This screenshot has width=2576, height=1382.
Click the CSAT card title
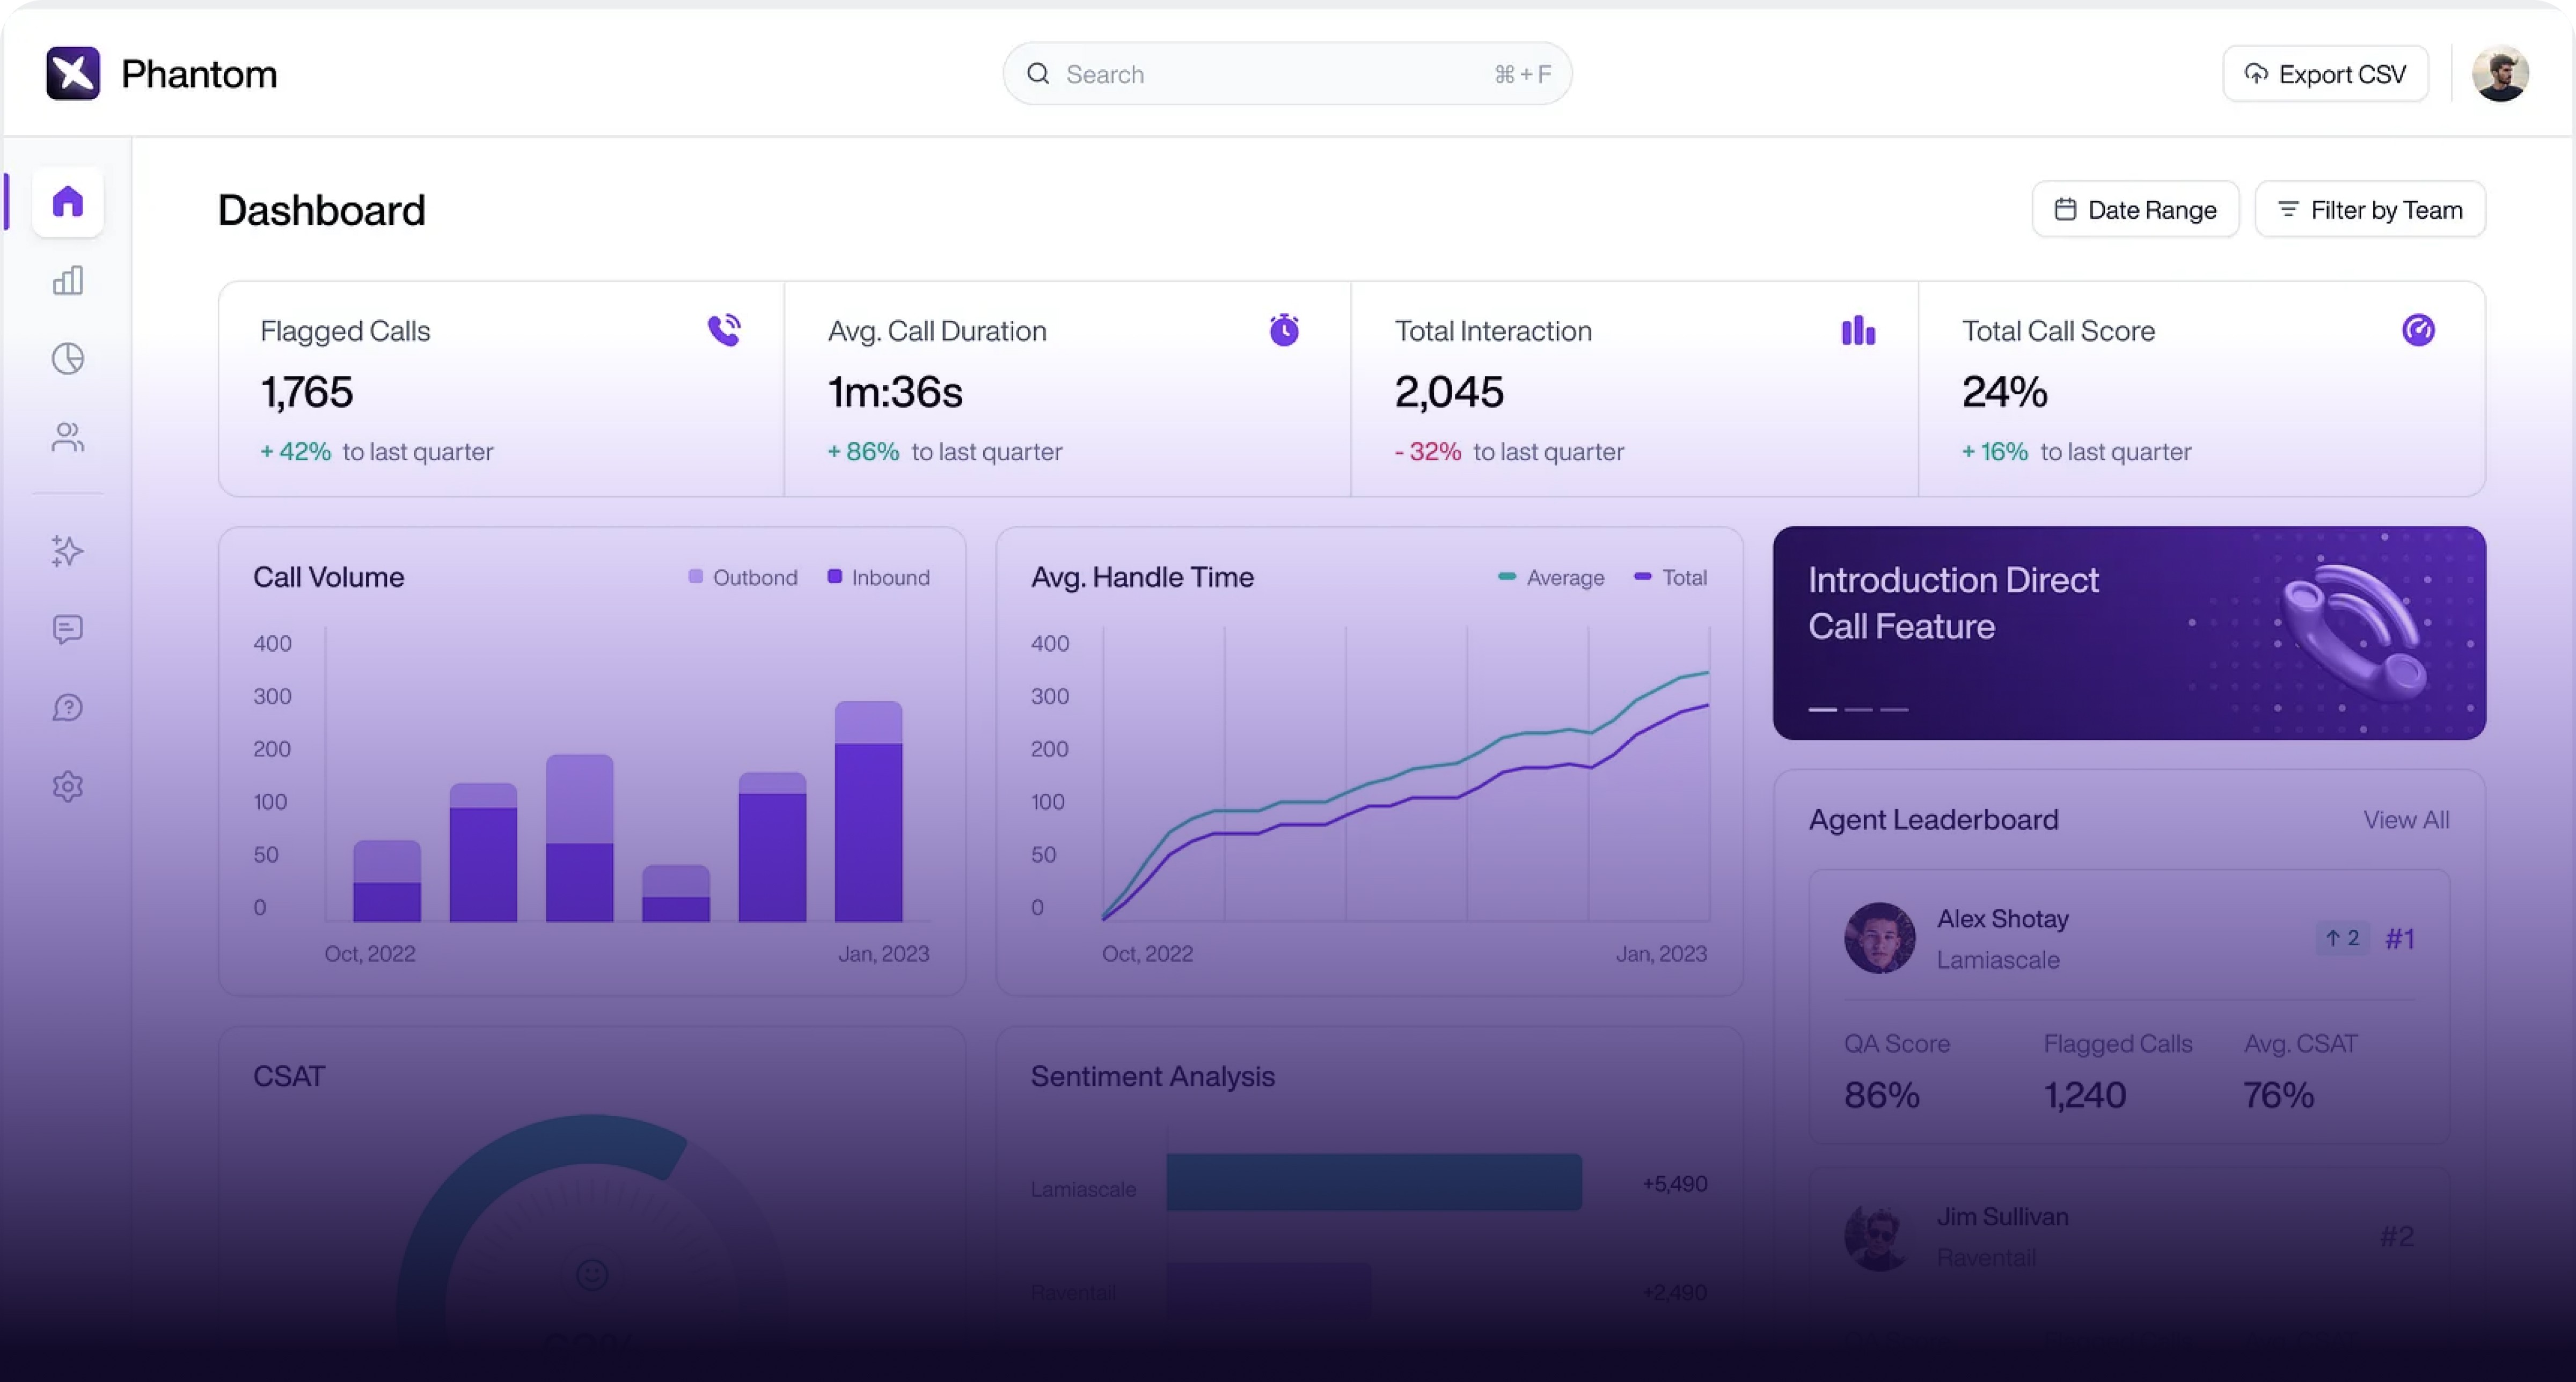coord(289,1076)
